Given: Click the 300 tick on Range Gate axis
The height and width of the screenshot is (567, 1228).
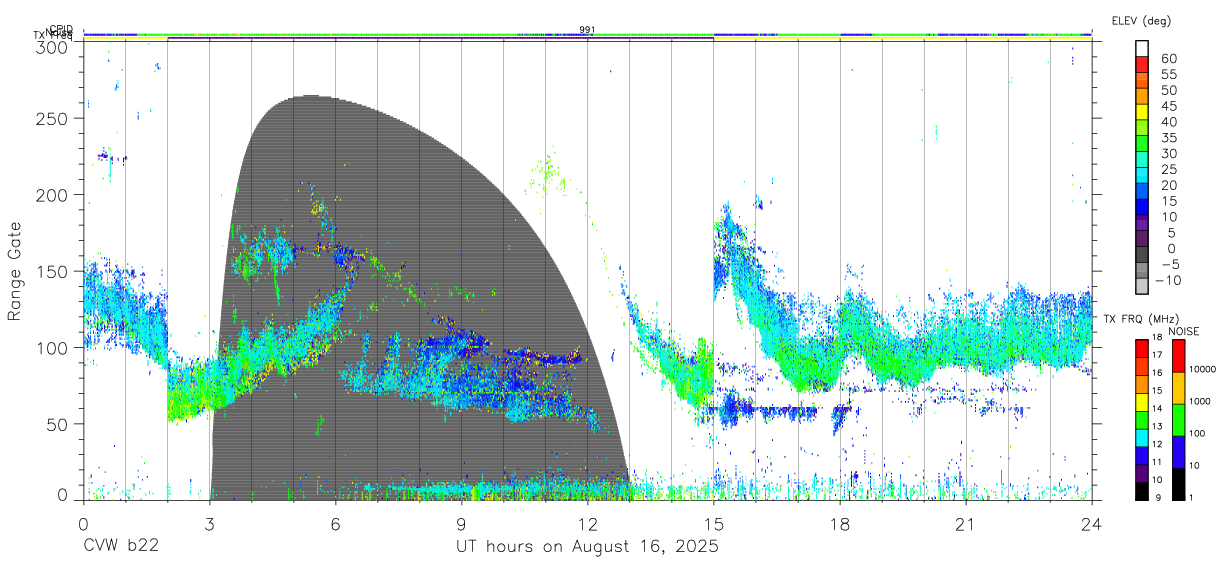Looking at the screenshot, I should 52,47.
